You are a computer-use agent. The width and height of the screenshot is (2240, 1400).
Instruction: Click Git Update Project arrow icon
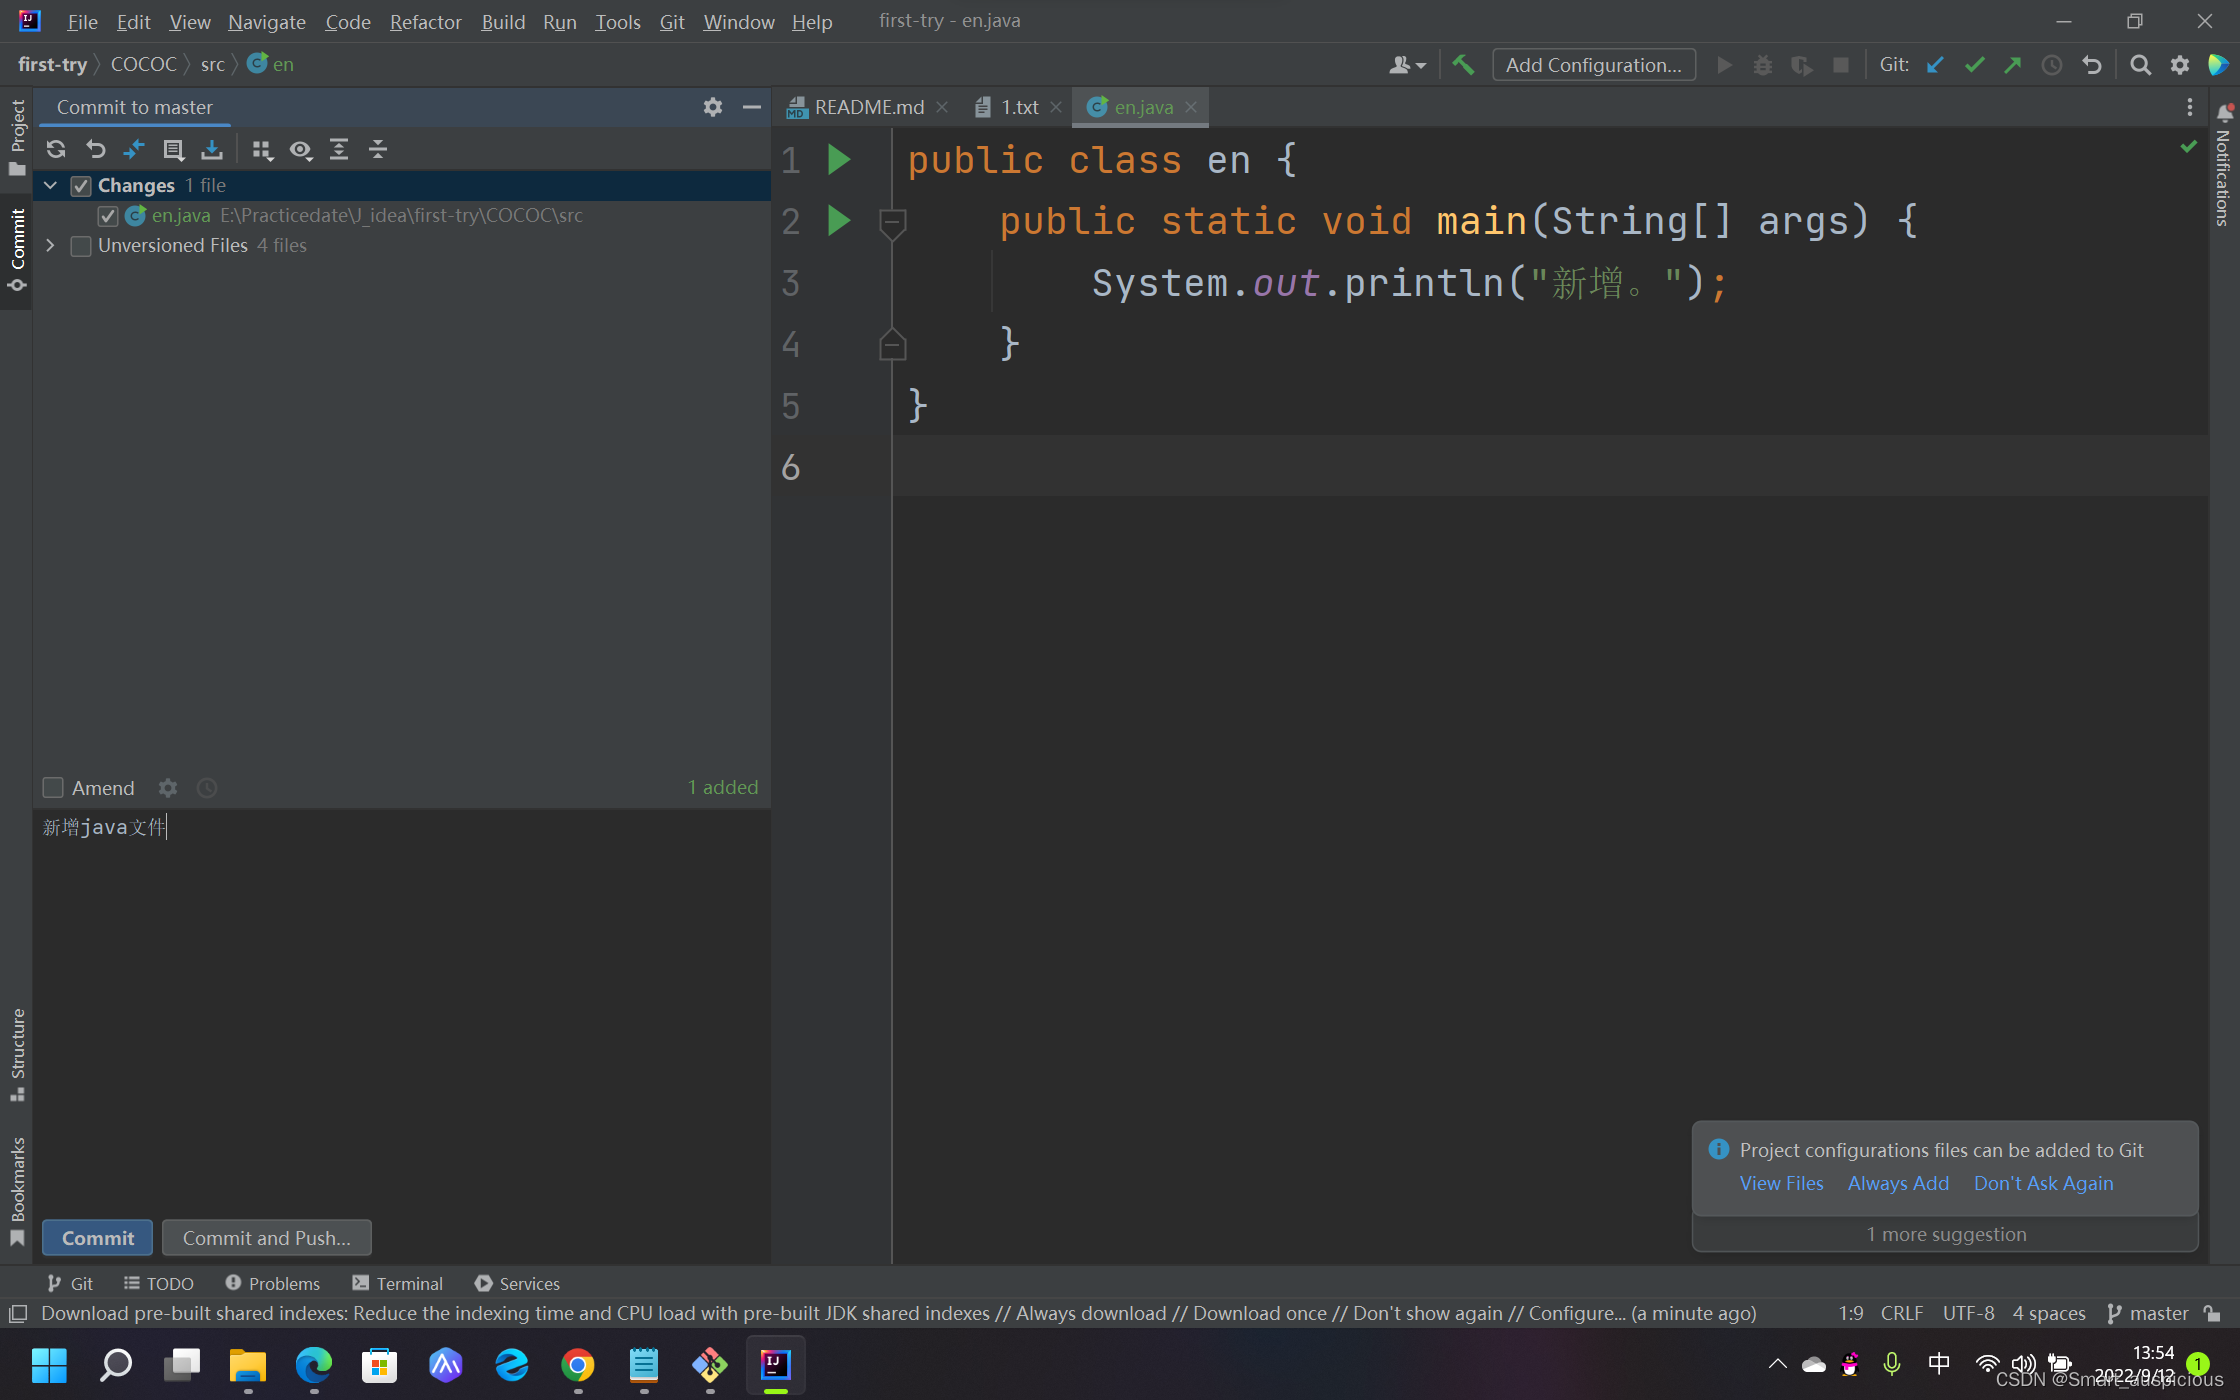click(x=1936, y=65)
